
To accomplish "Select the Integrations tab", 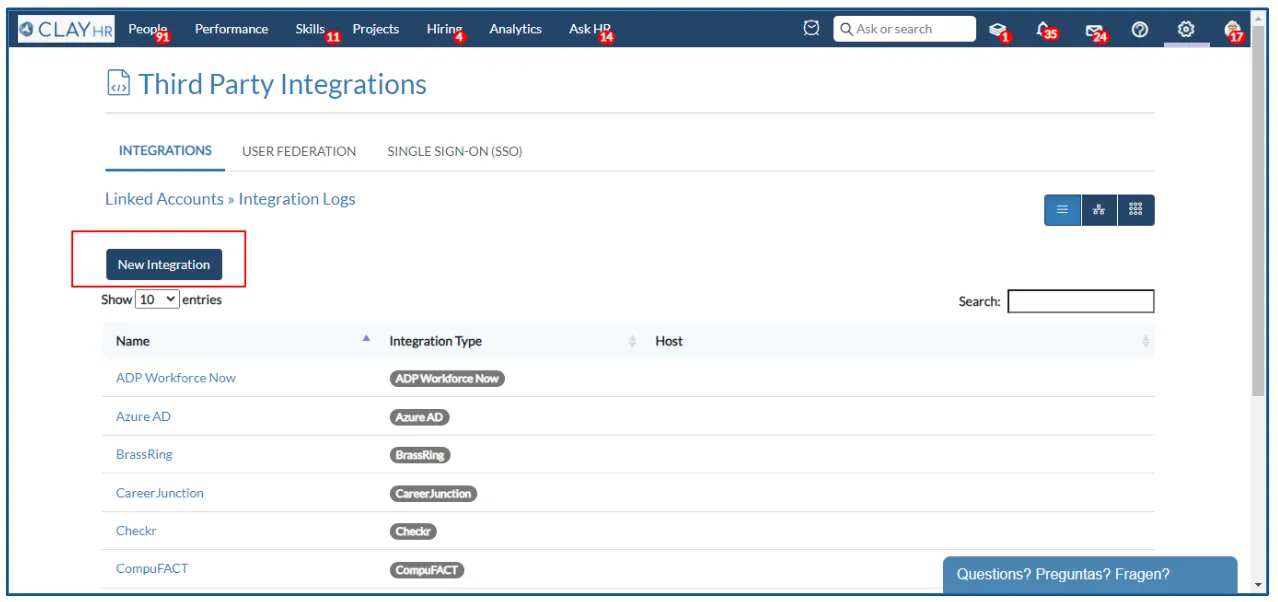I will click(165, 151).
